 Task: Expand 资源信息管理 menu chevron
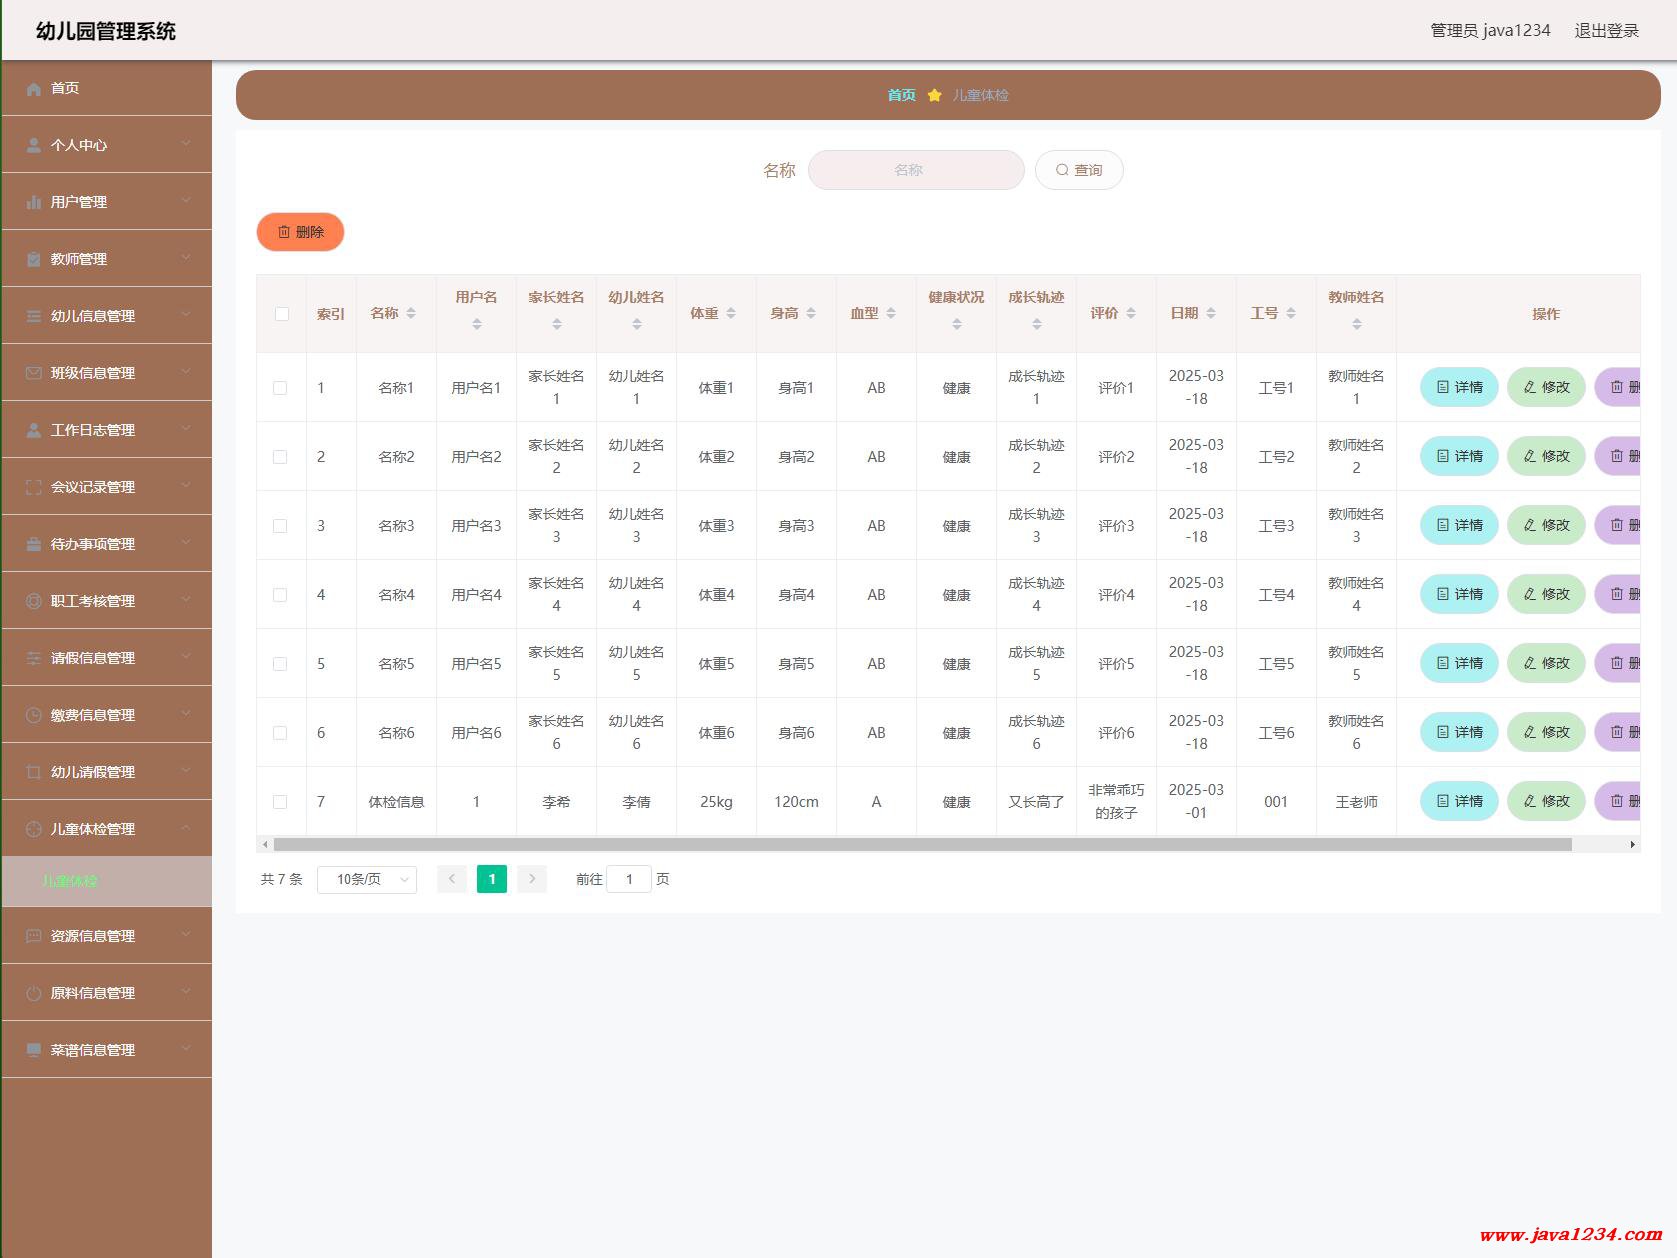coord(186,936)
